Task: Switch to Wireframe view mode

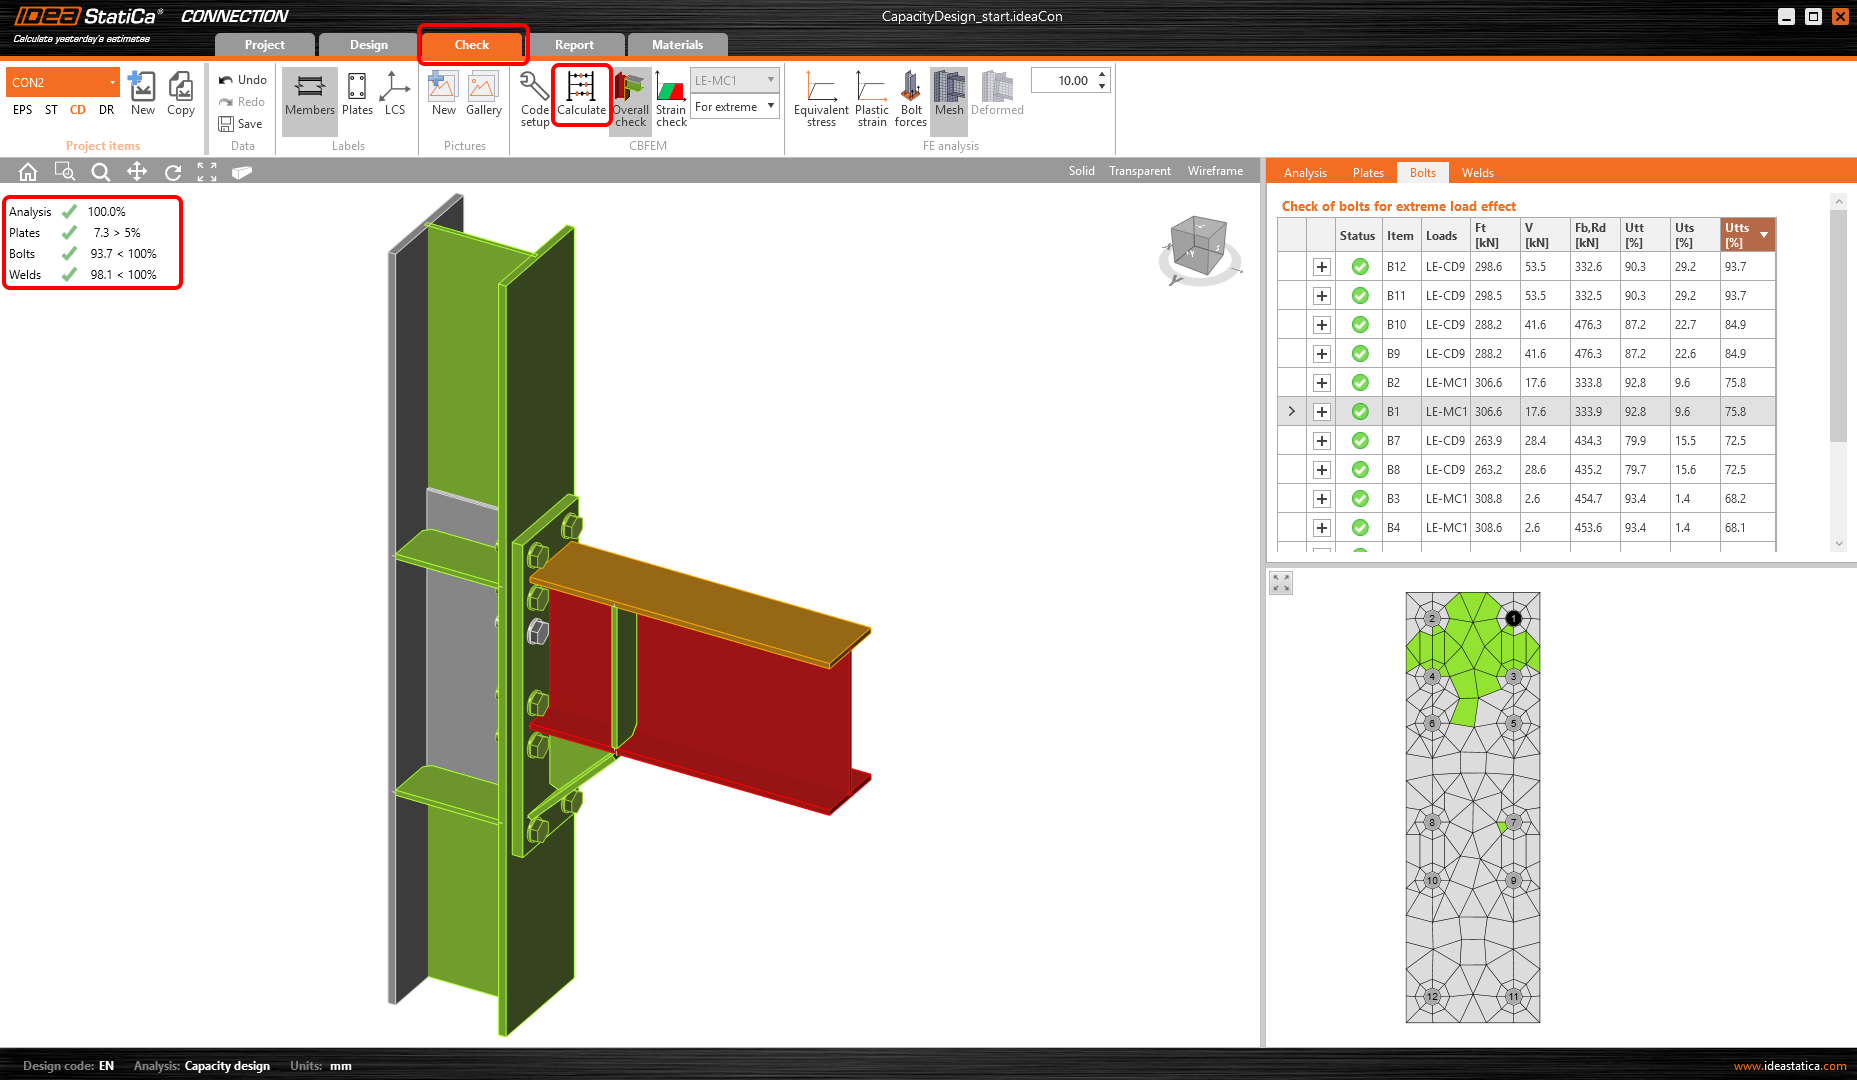Action: [x=1215, y=171]
